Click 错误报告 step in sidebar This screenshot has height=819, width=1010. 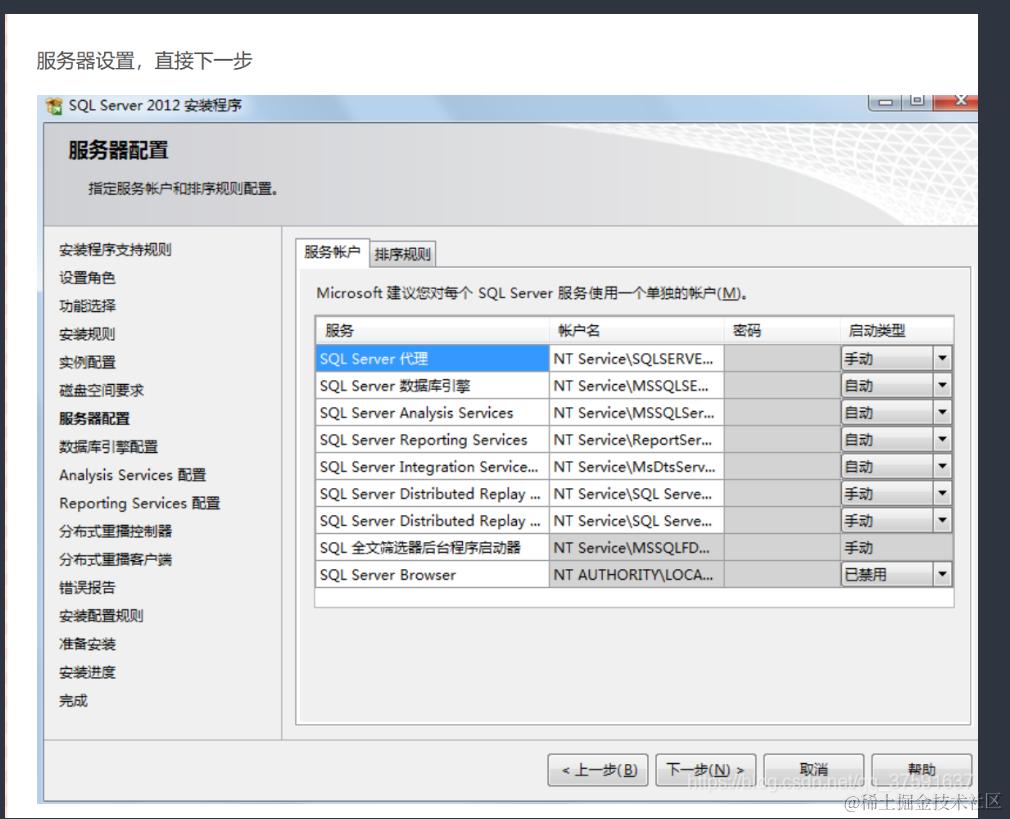[x=87, y=588]
